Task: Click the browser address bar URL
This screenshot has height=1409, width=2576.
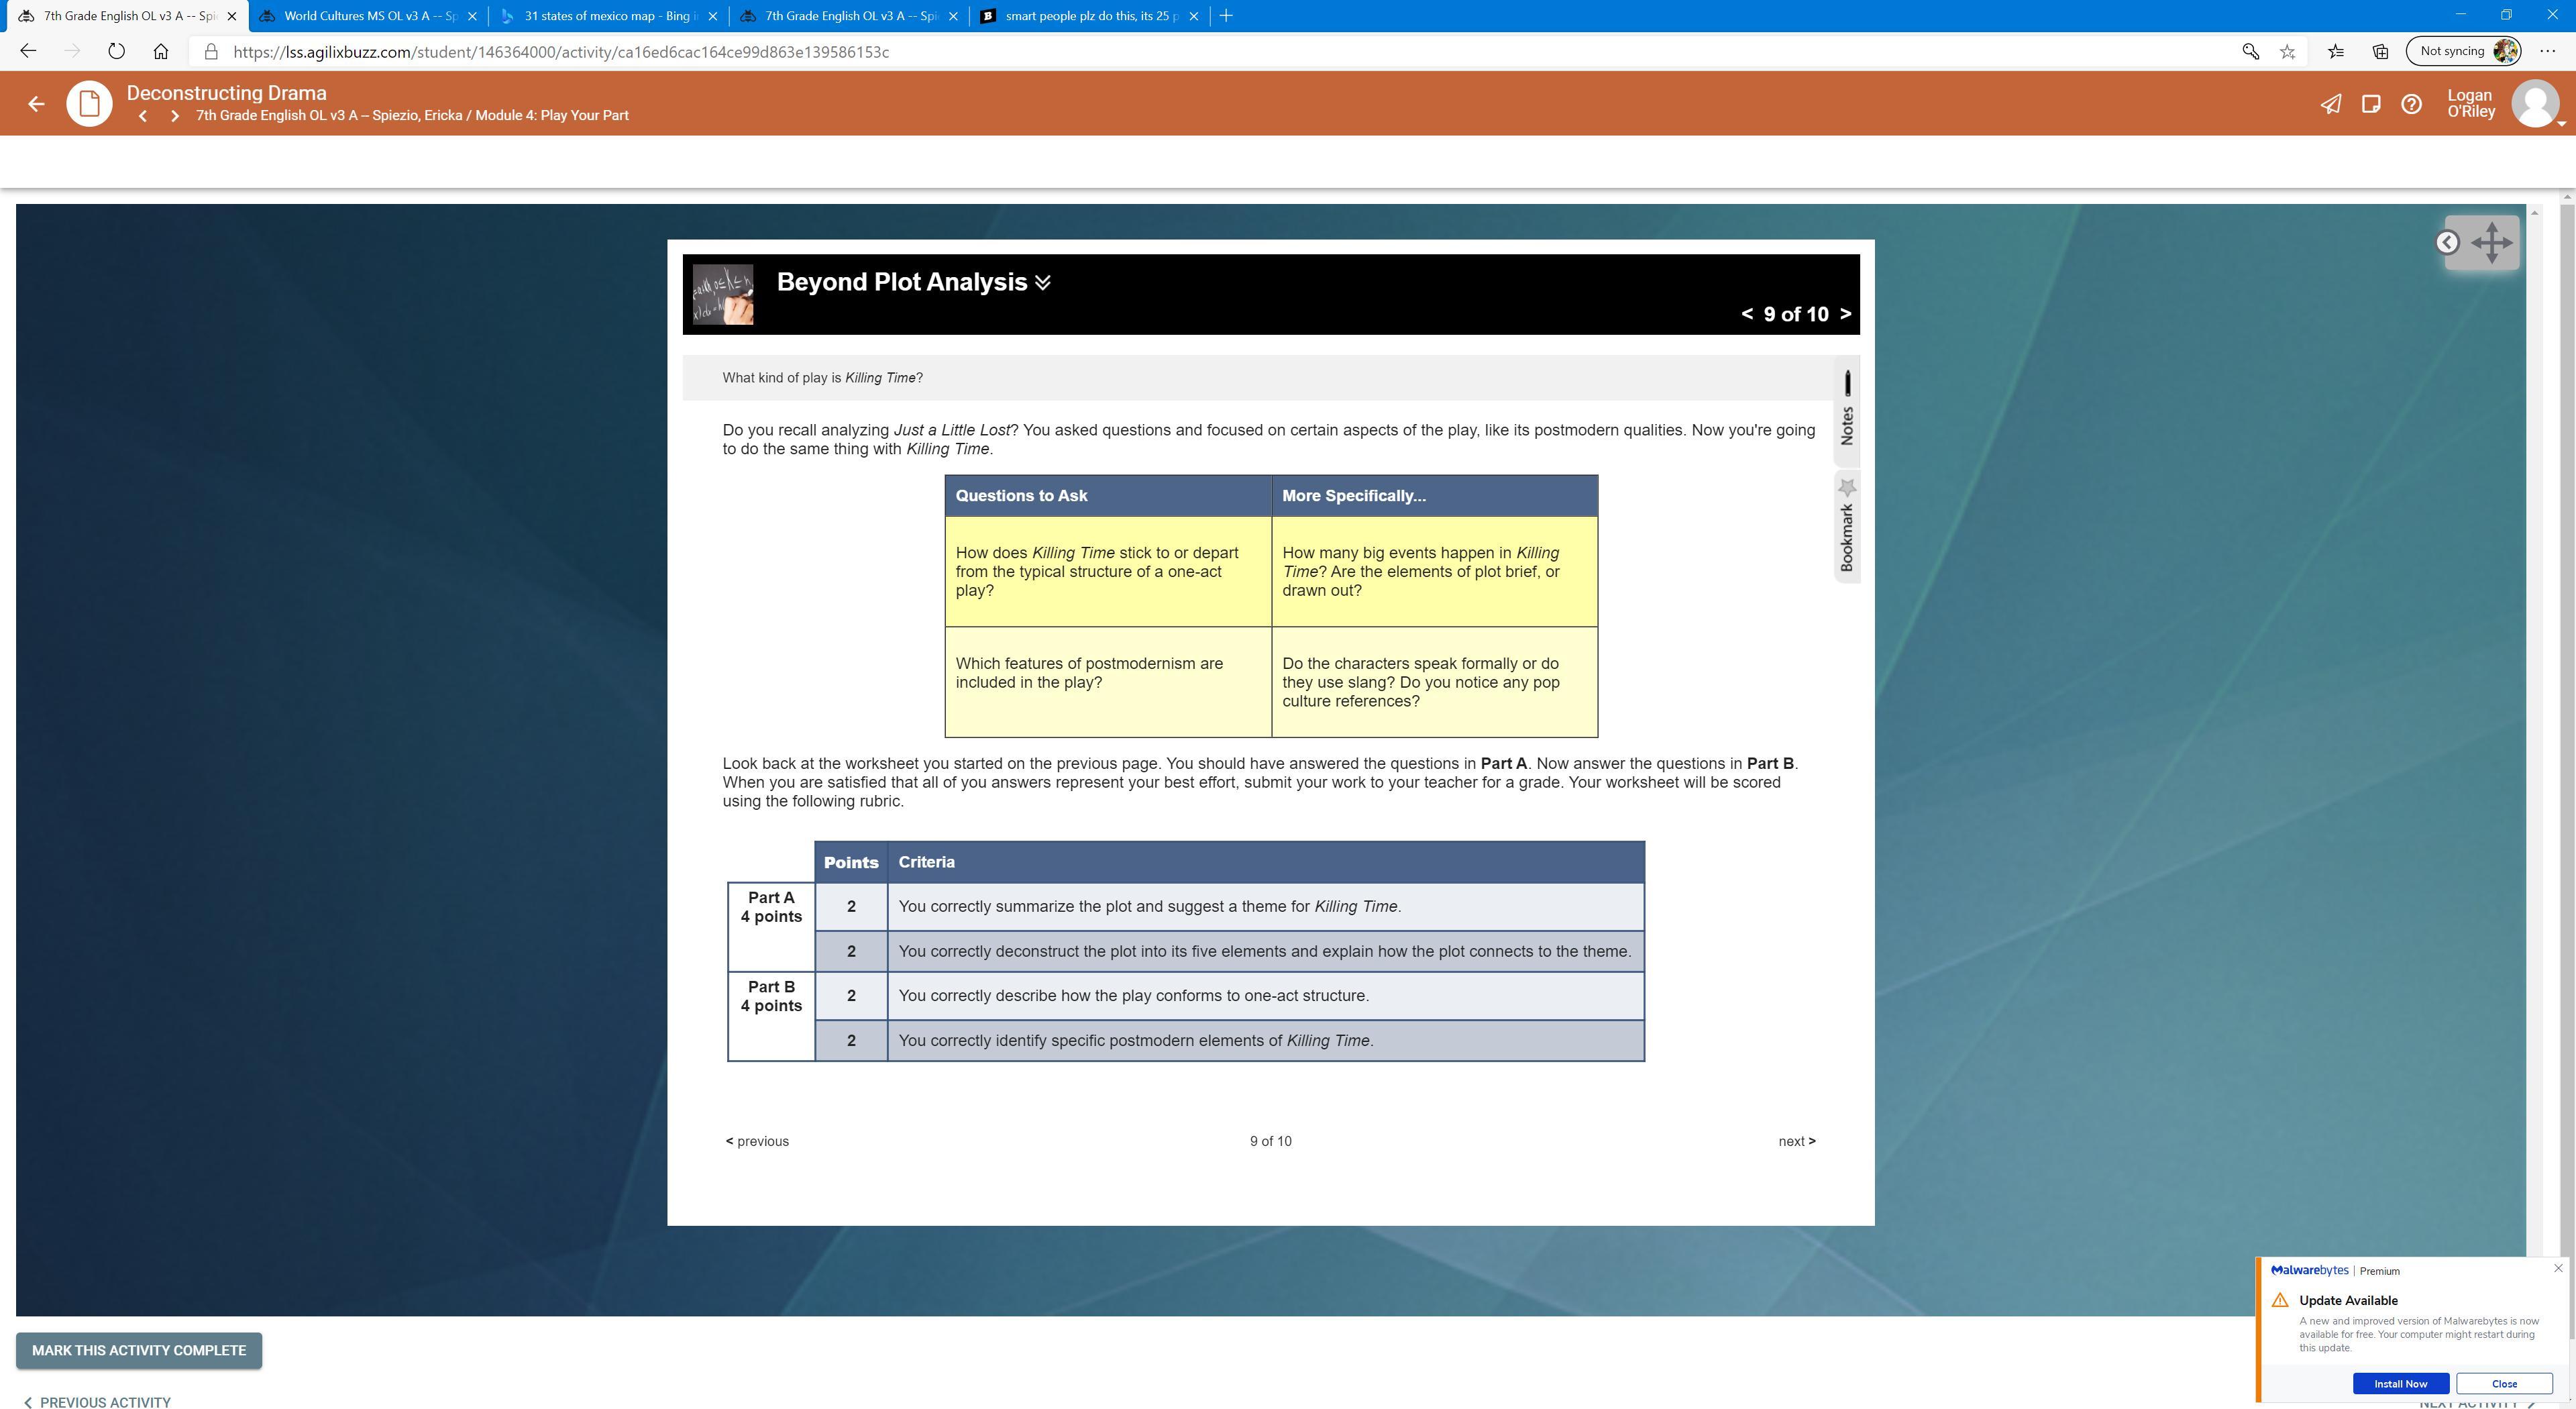Action: tap(560, 52)
